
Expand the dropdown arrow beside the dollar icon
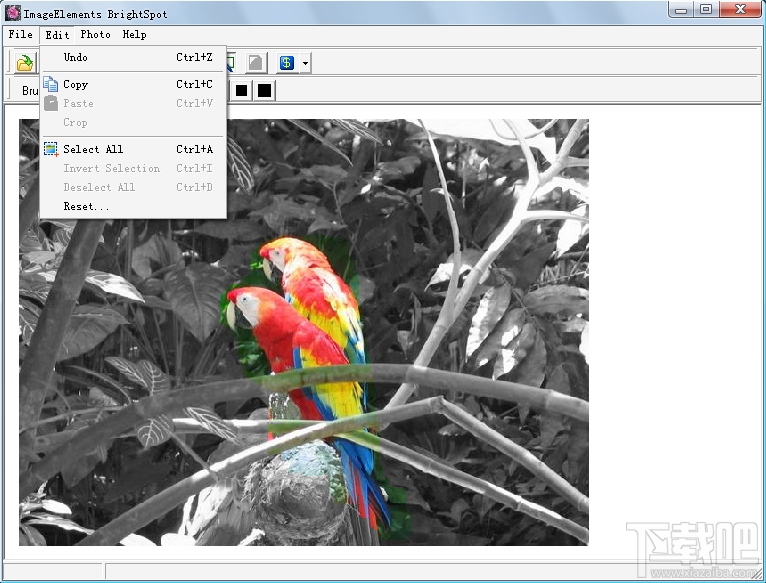[x=305, y=63]
